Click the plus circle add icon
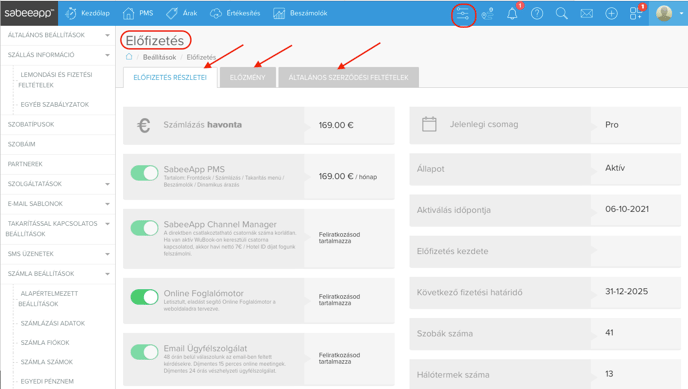 (611, 14)
